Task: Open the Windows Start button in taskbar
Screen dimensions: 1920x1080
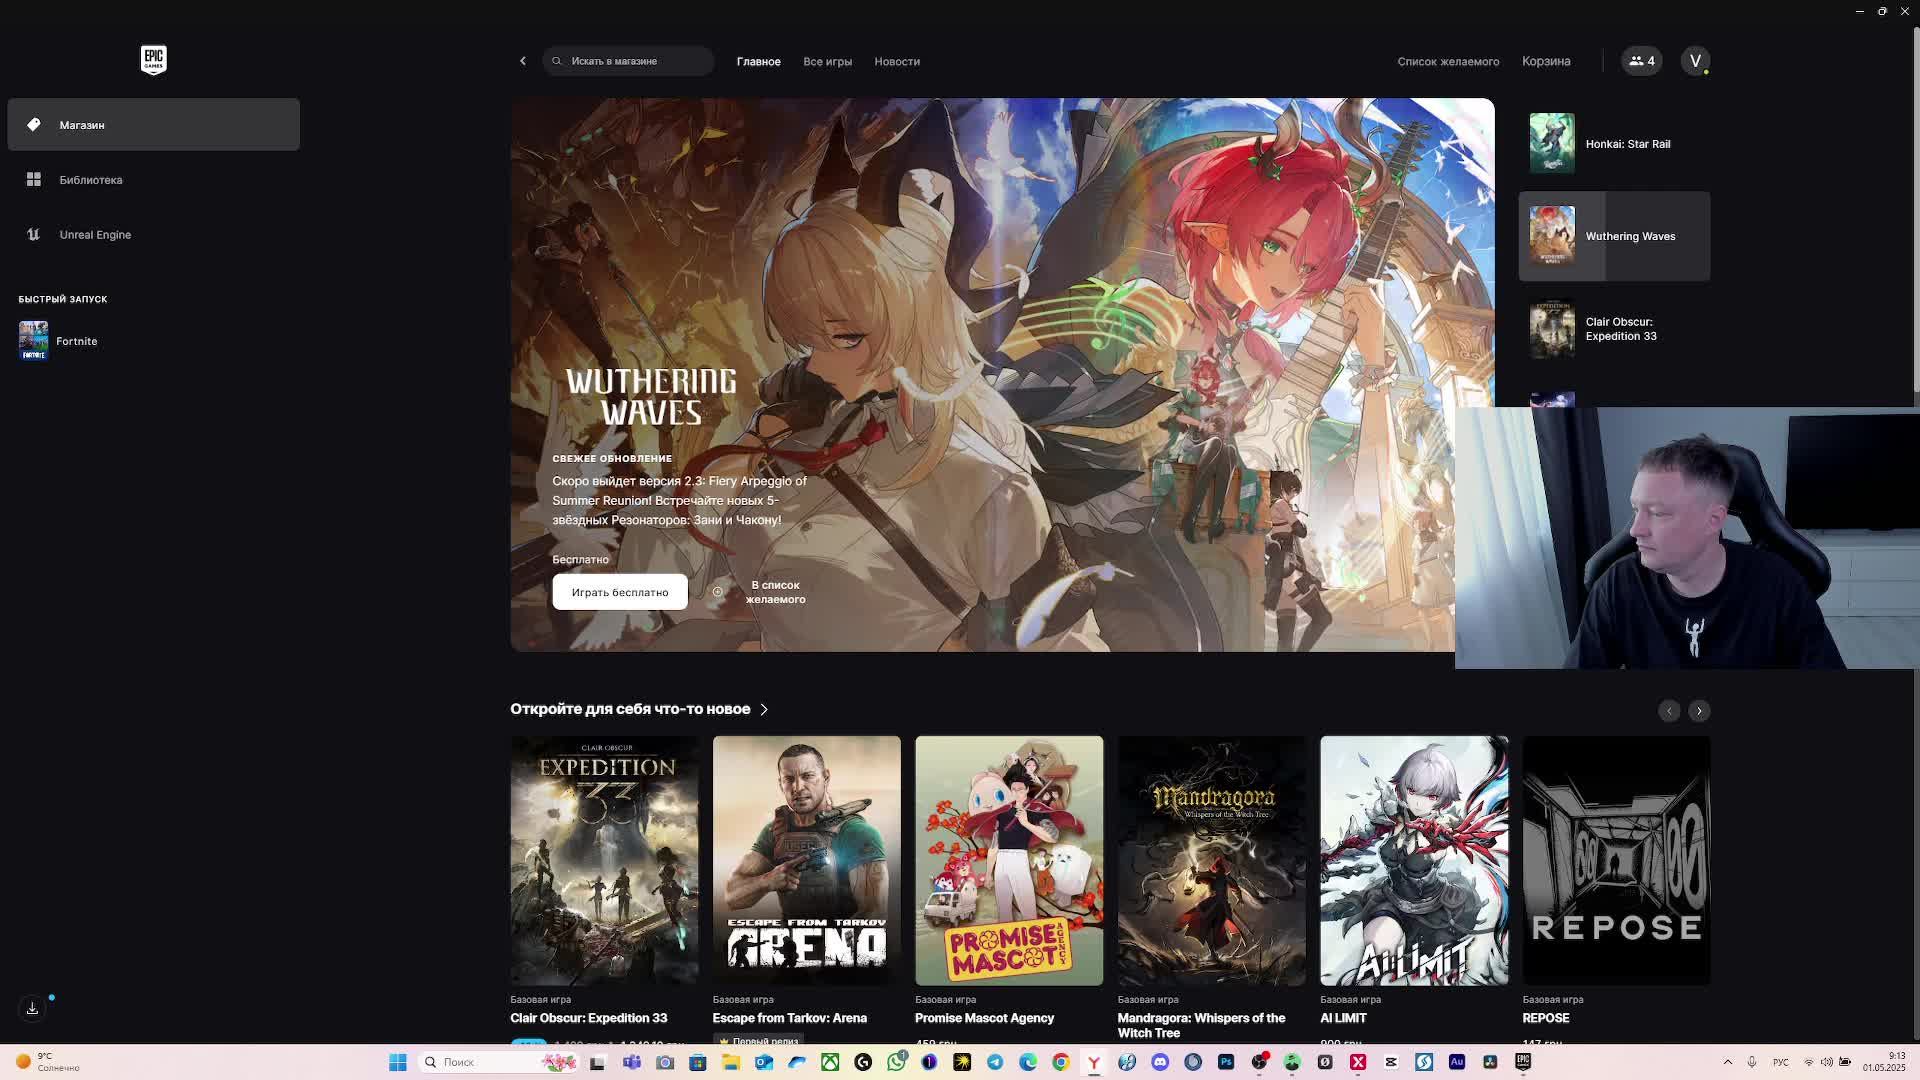Action: tap(397, 1062)
